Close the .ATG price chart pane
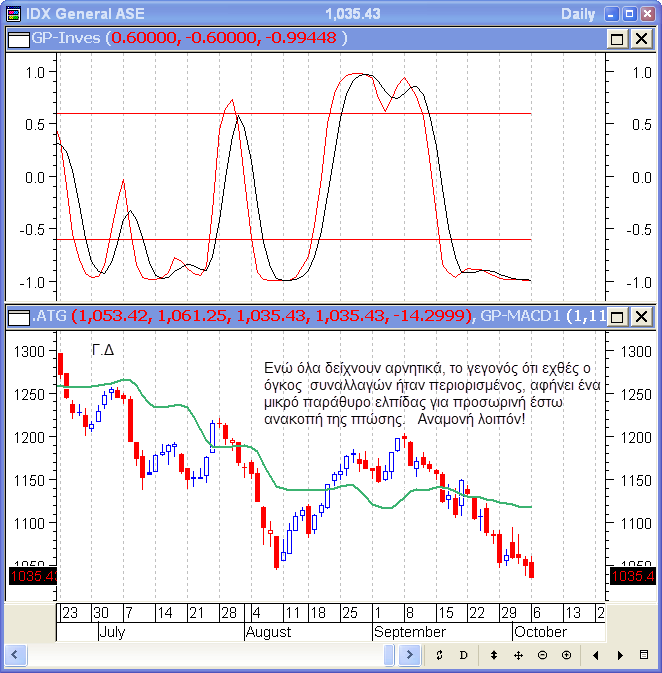 (x=640, y=317)
